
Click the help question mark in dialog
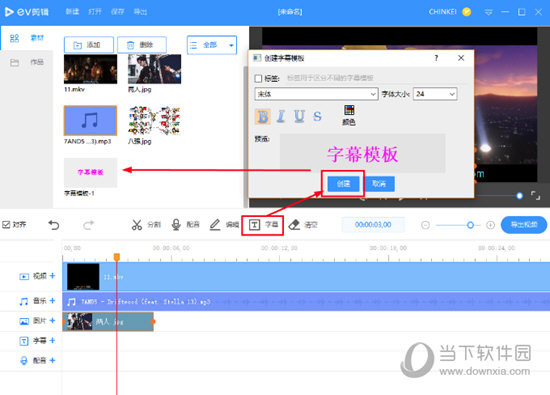coord(436,58)
